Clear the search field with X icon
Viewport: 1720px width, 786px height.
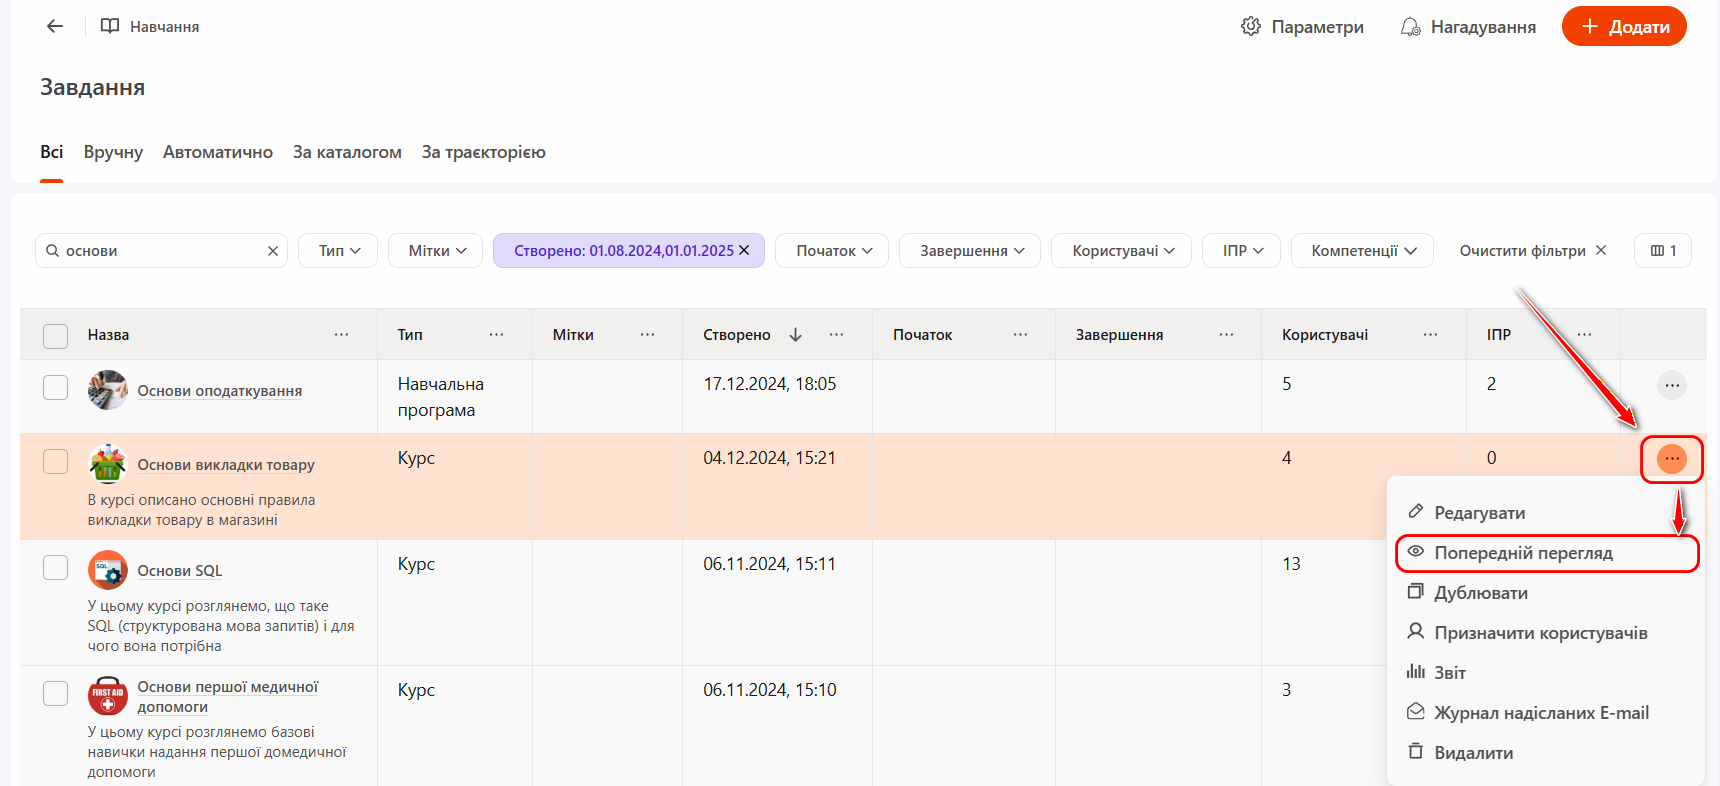273,251
